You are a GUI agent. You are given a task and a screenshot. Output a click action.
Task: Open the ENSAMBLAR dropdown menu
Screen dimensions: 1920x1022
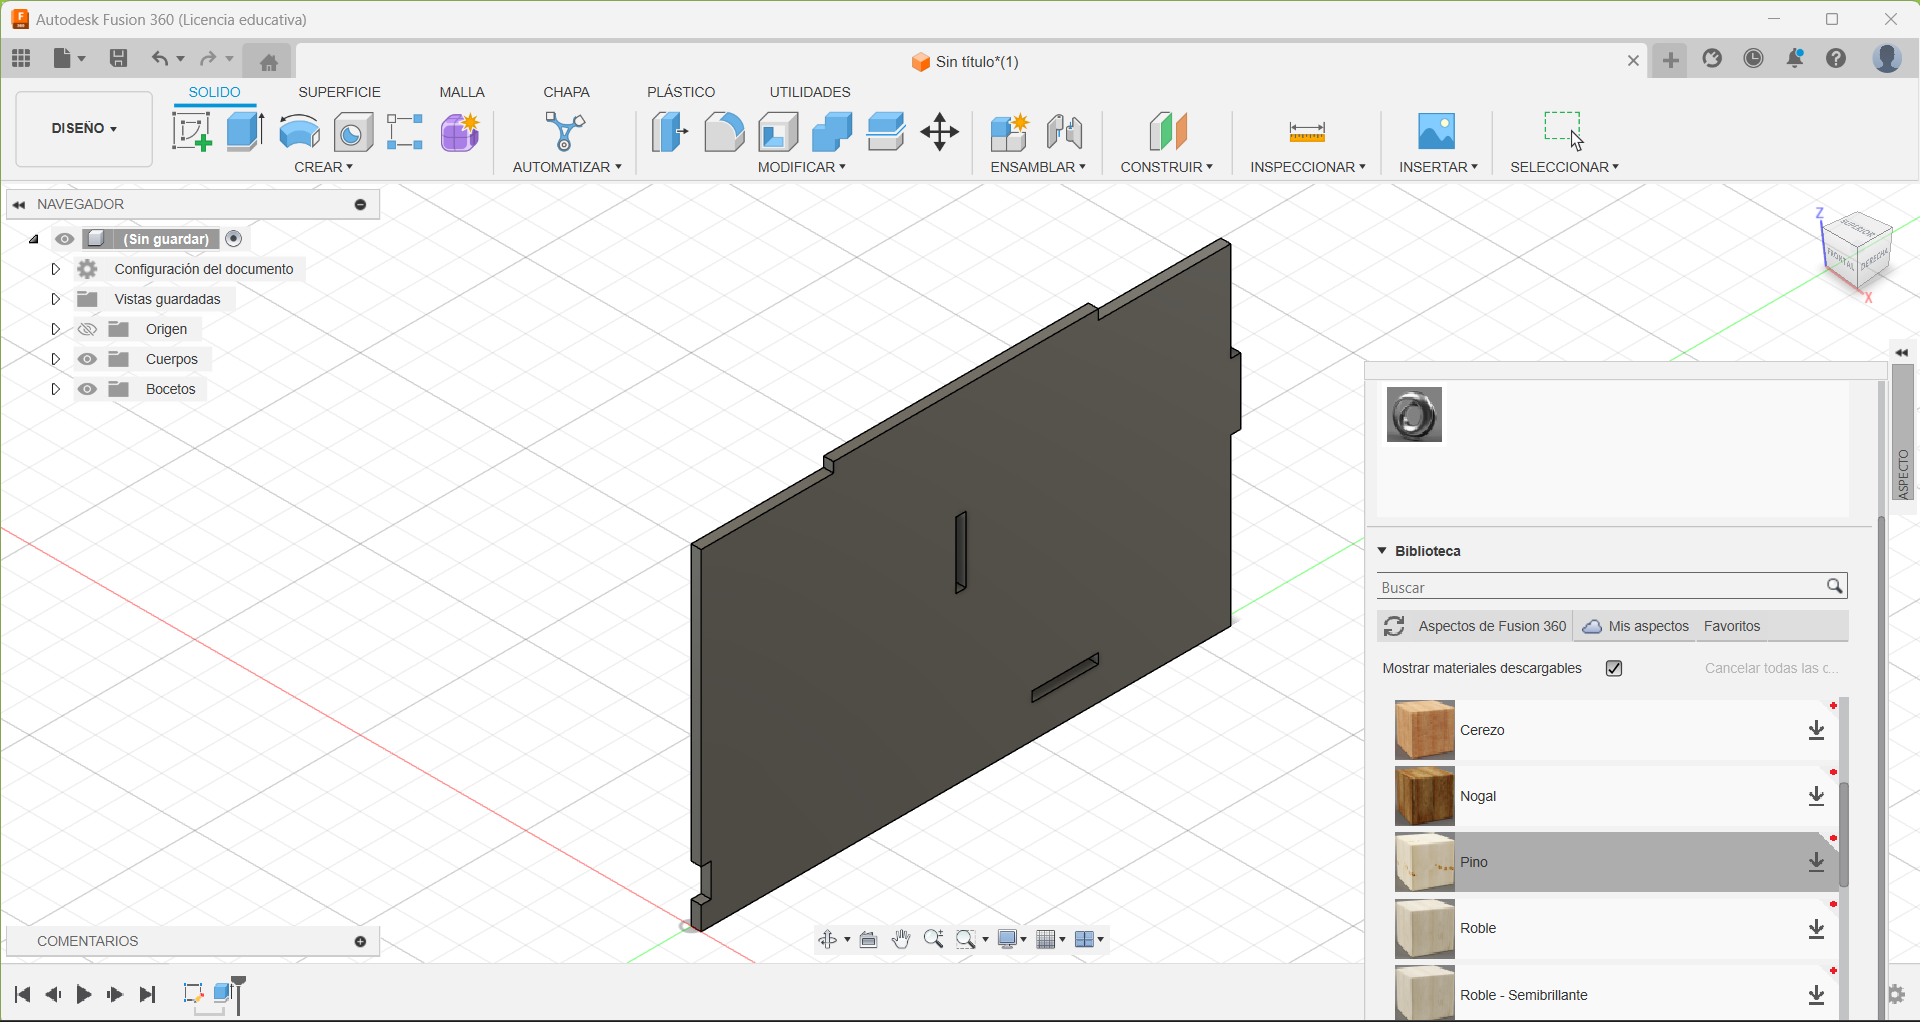point(1038,167)
